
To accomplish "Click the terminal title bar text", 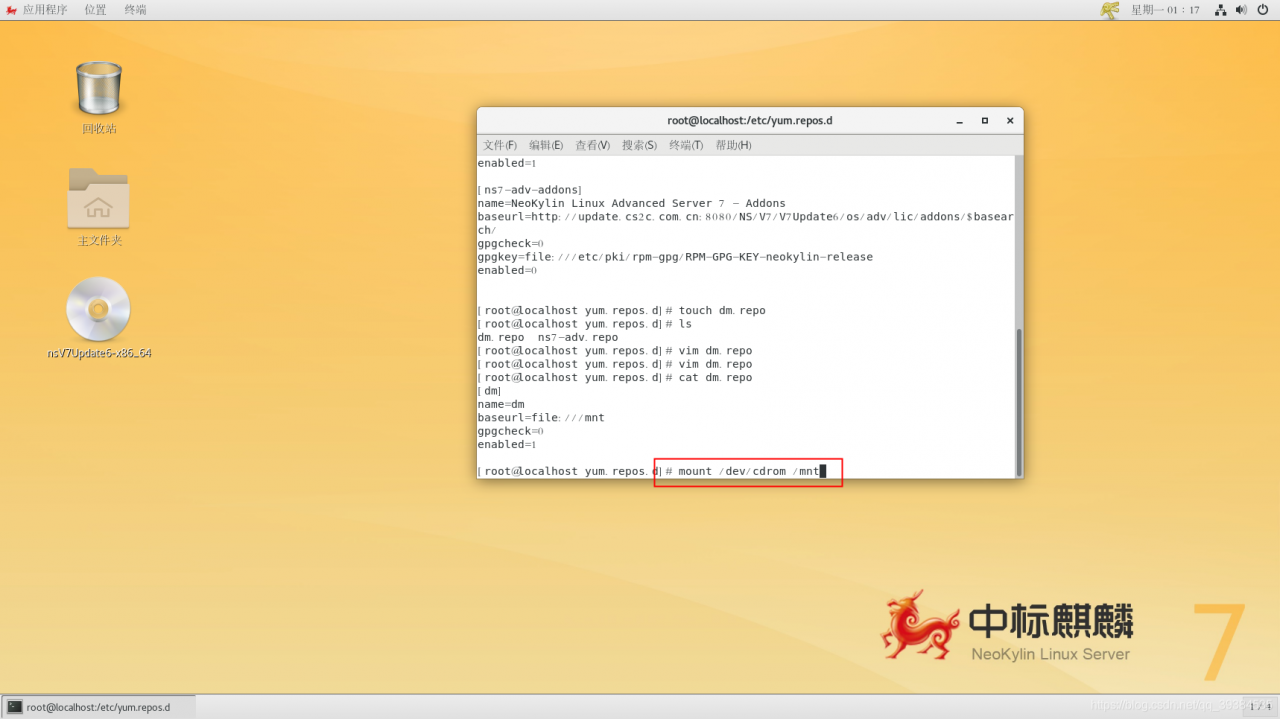I will click(750, 121).
